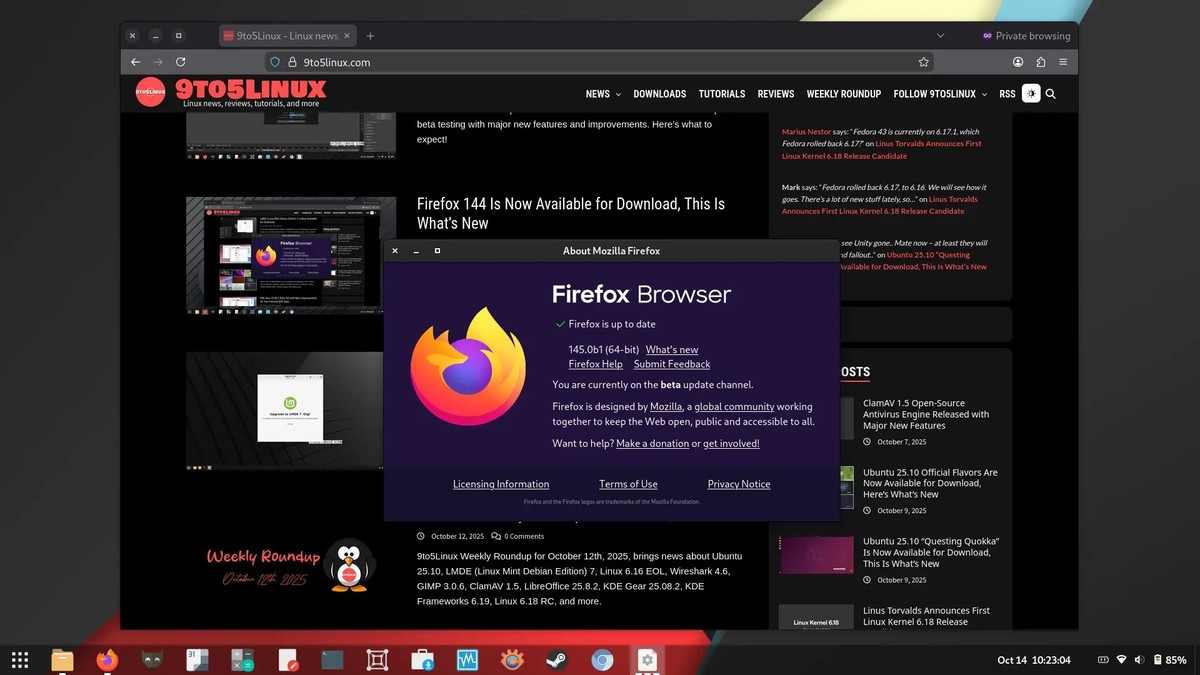Open the extensions panel in Firefox toolbar
The height and width of the screenshot is (675, 1200).
1040,61
